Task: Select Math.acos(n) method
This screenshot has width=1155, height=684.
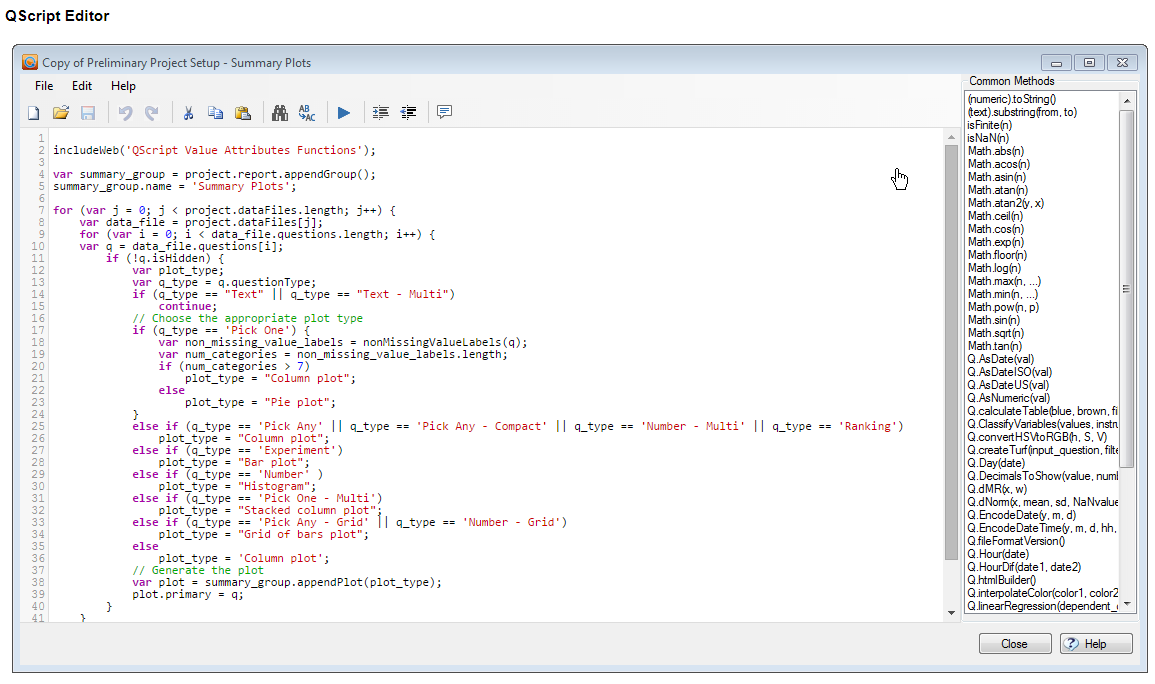Action: click(x=999, y=164)
